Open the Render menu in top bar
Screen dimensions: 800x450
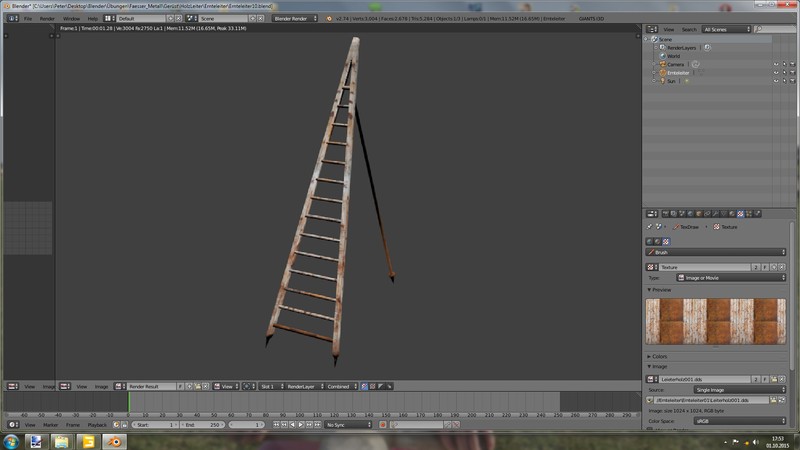pos(47,18)
